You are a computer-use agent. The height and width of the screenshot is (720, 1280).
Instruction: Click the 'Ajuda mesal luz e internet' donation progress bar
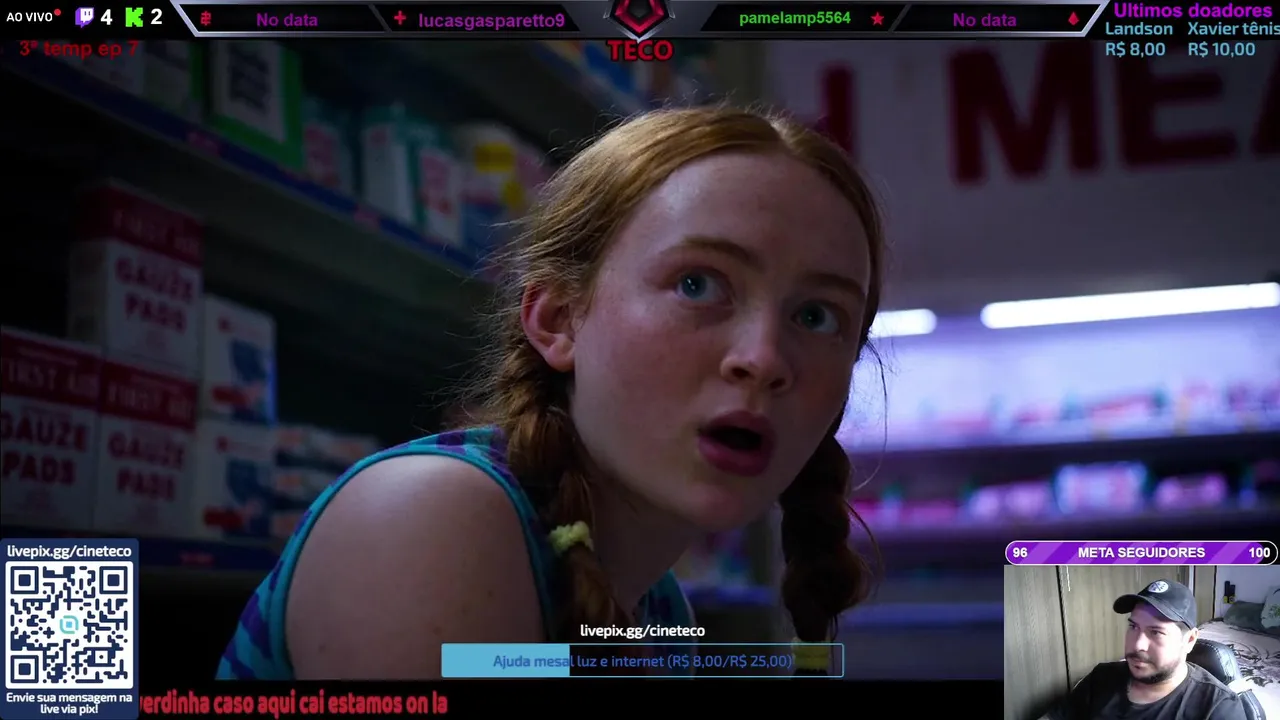click(x=642, y=661)
